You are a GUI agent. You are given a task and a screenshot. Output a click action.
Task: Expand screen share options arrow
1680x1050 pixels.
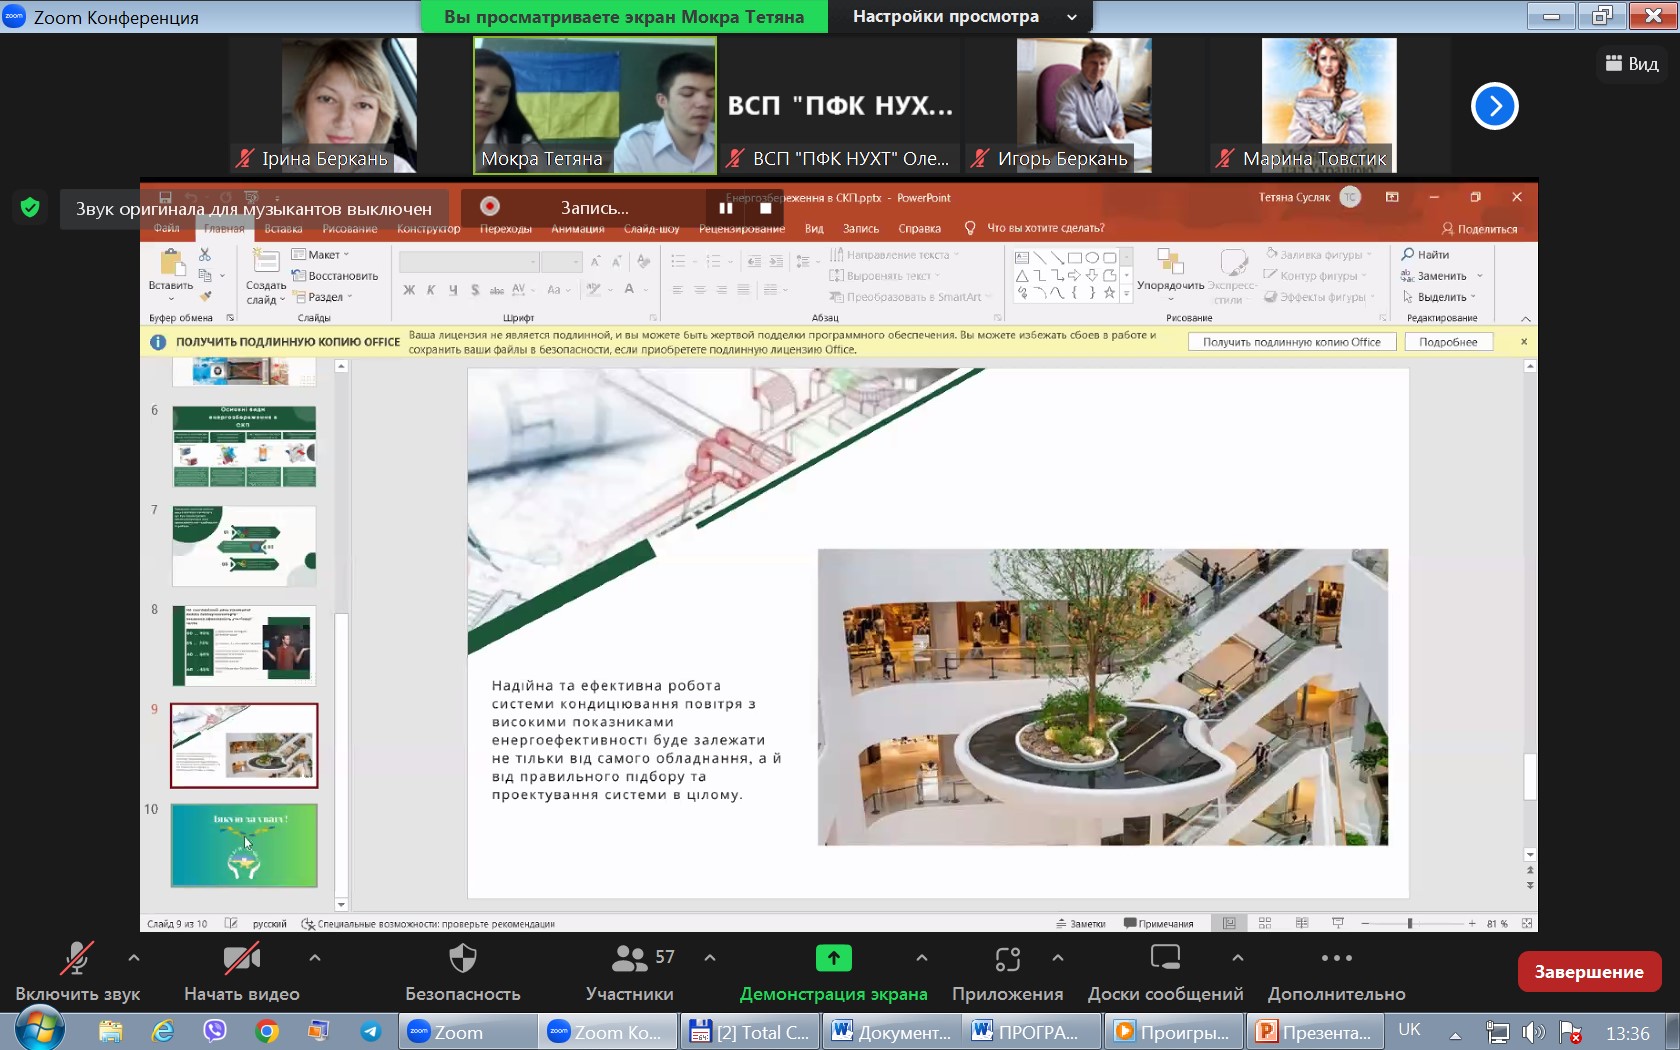click(921, 958)
